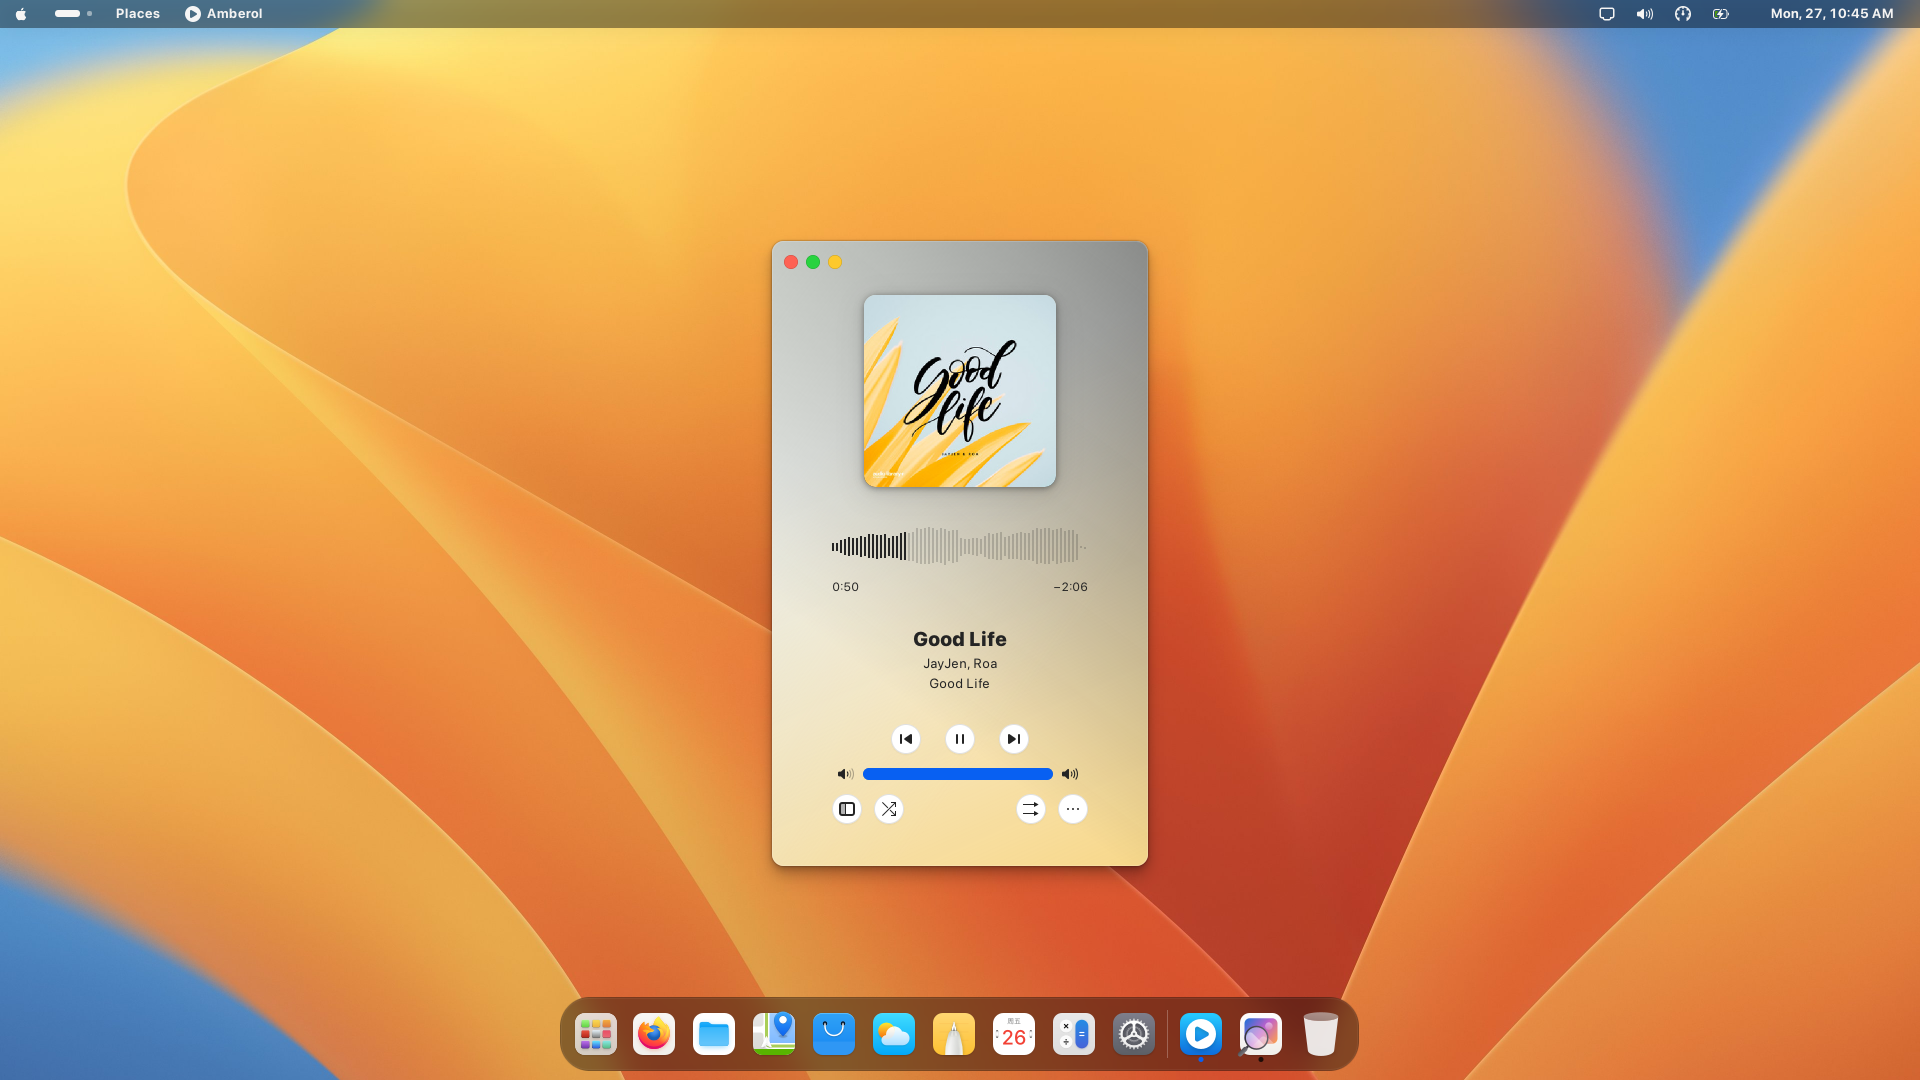Open the screen display tray icon
The image size is (1920, 1080).
1607,14
